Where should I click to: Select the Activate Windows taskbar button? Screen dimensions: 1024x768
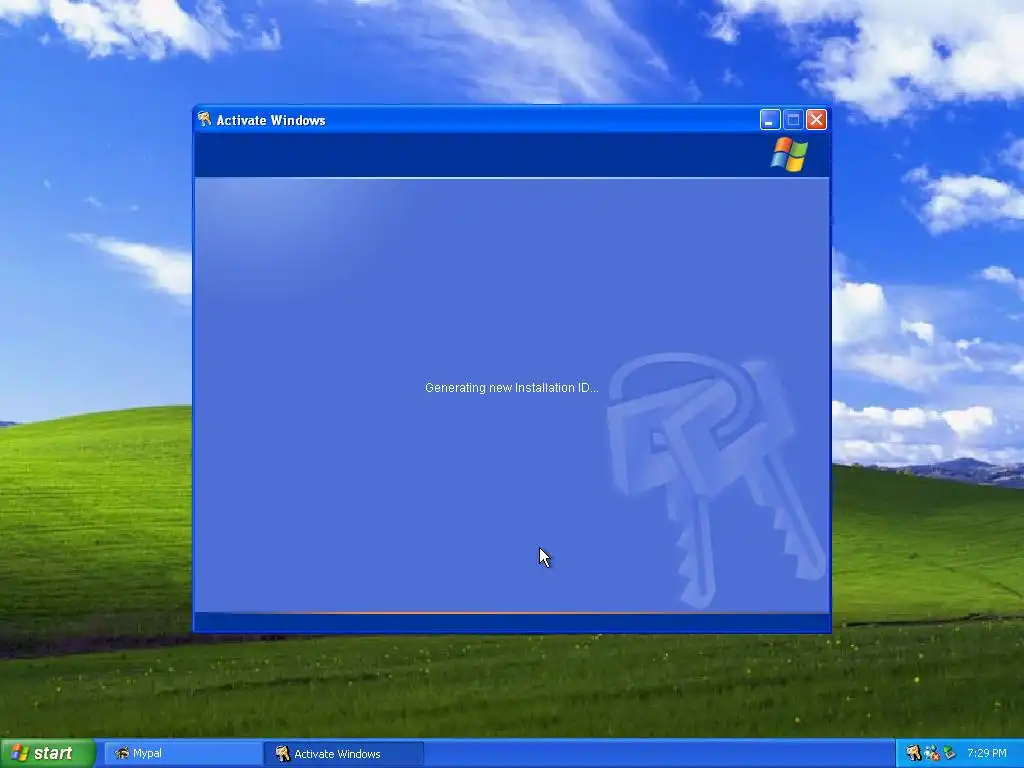pos(344,753)
